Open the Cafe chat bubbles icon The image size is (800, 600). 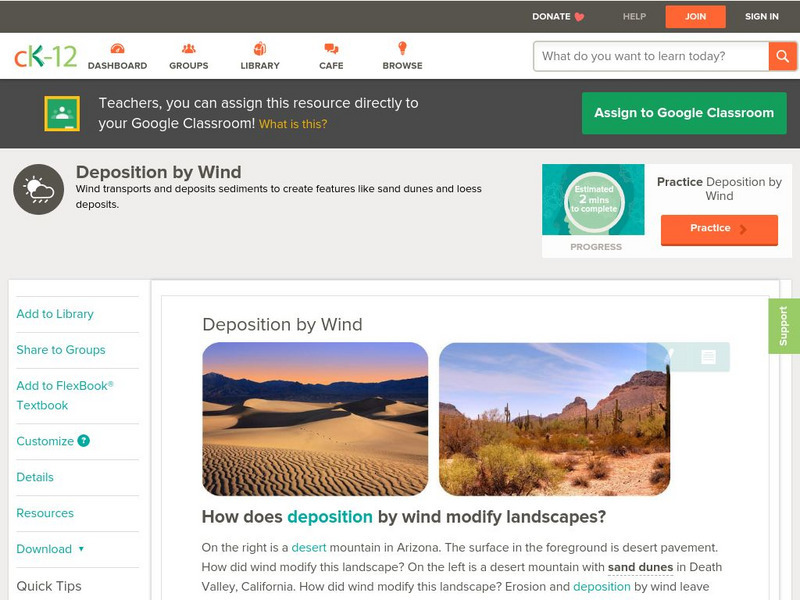tap(331, 48)
